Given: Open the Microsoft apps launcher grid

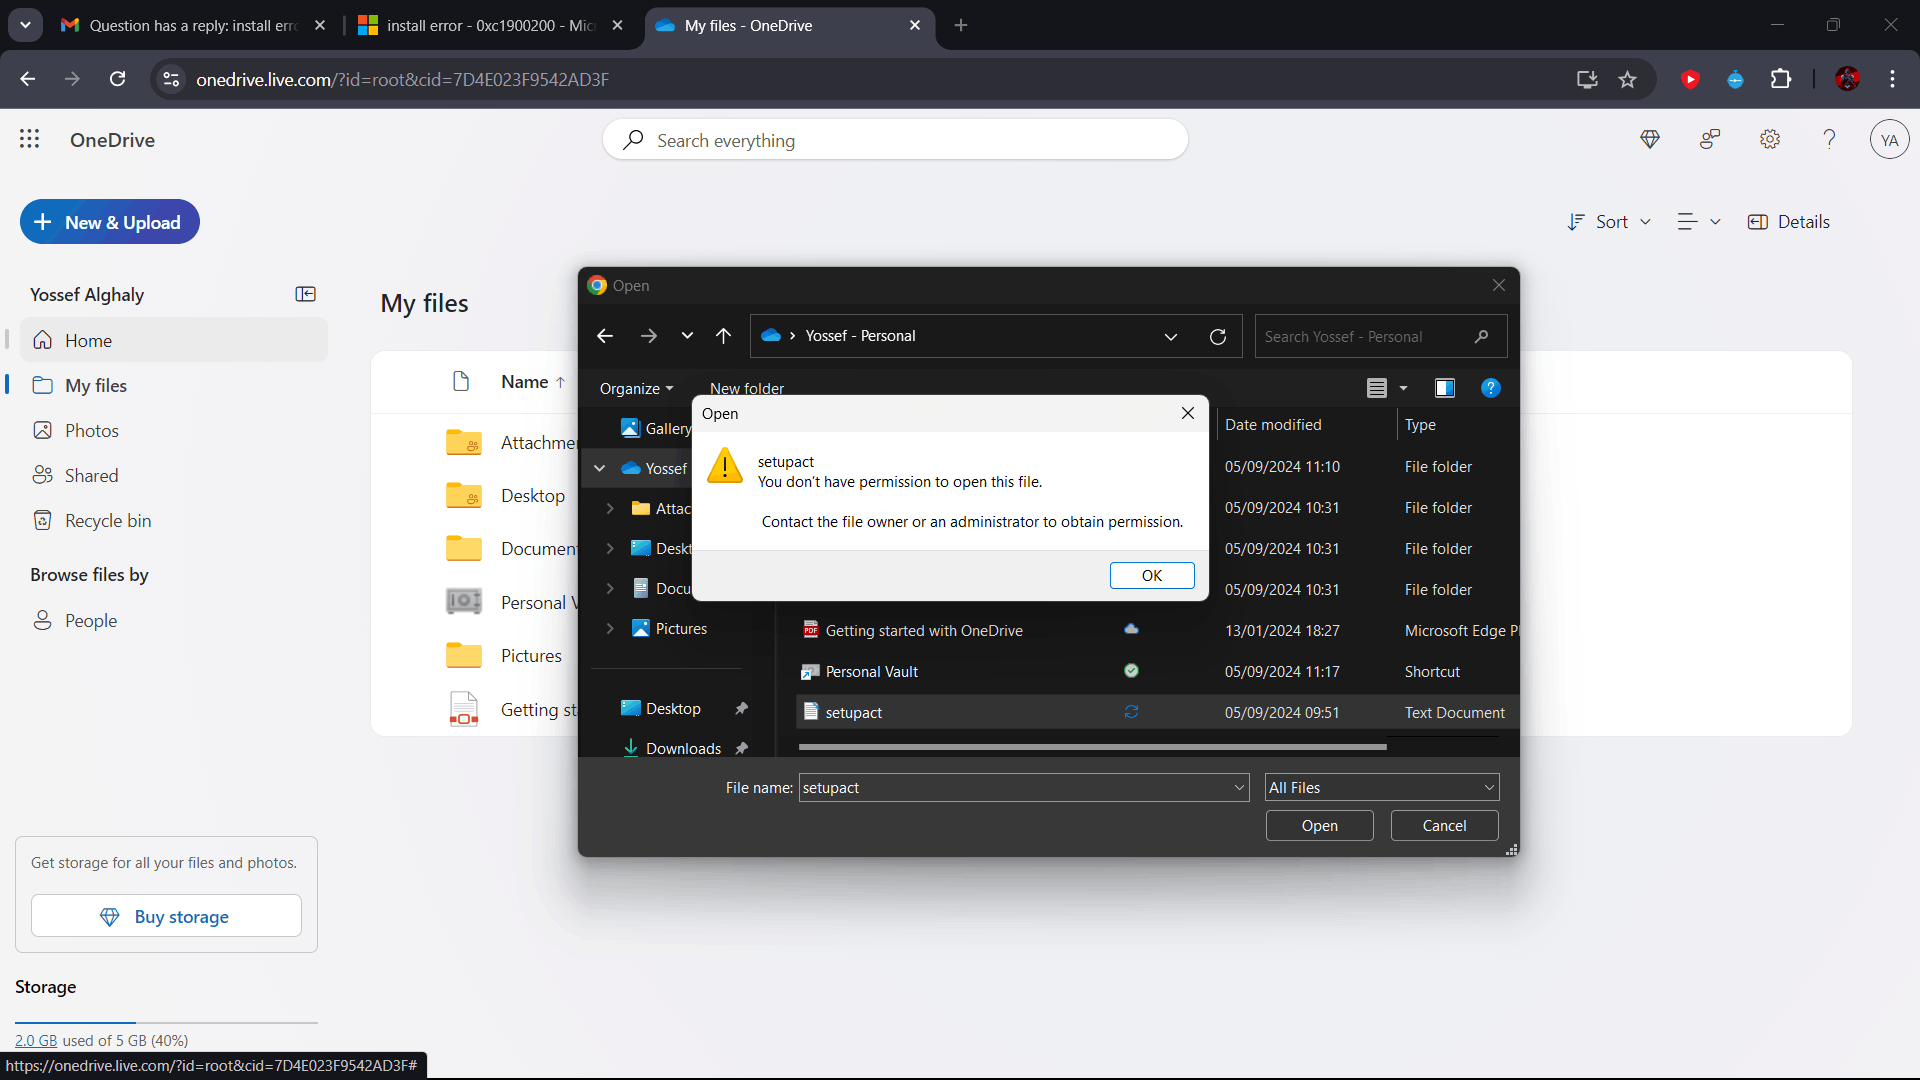Looking at the screenshot, I should click(29, 140).
